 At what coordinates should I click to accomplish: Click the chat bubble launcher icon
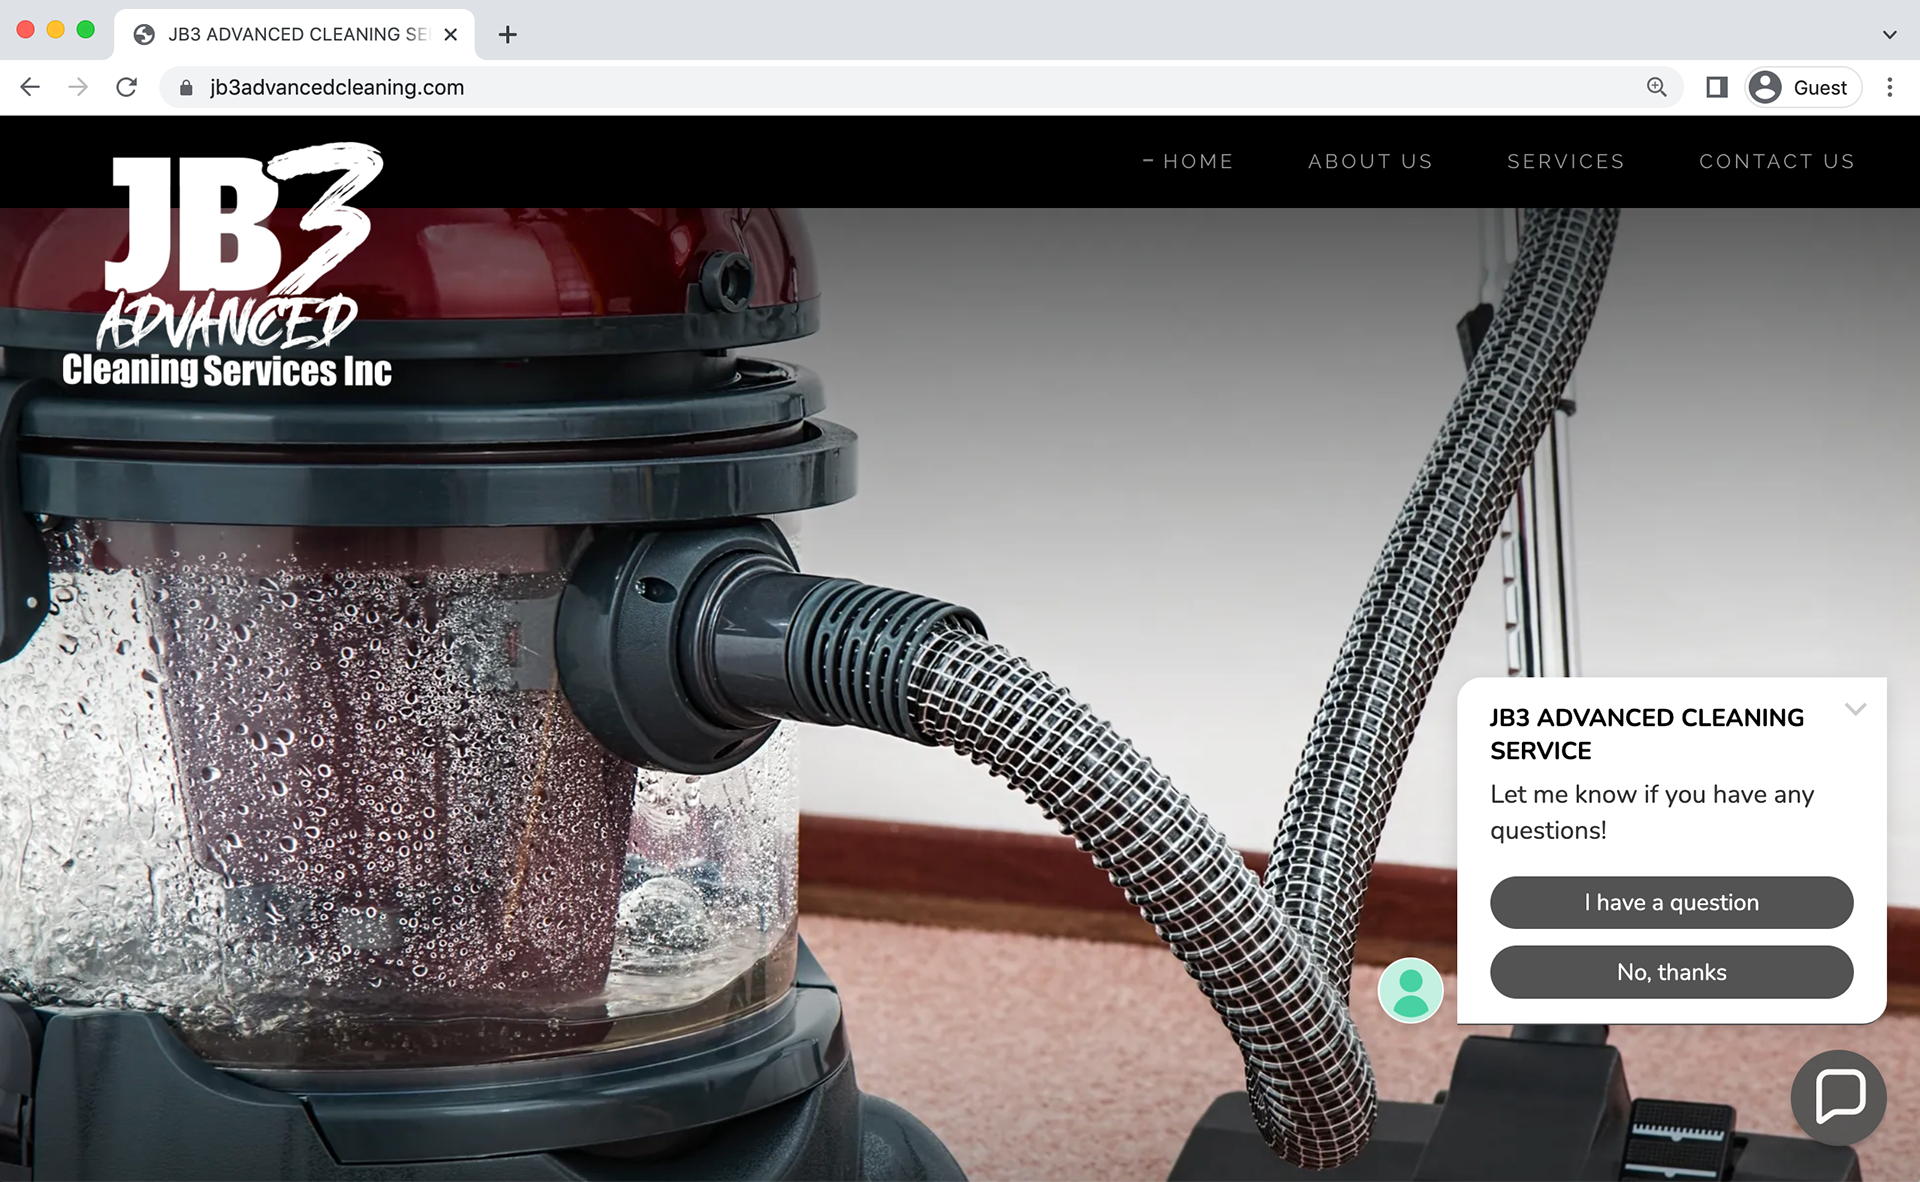pos(1839,1096)
